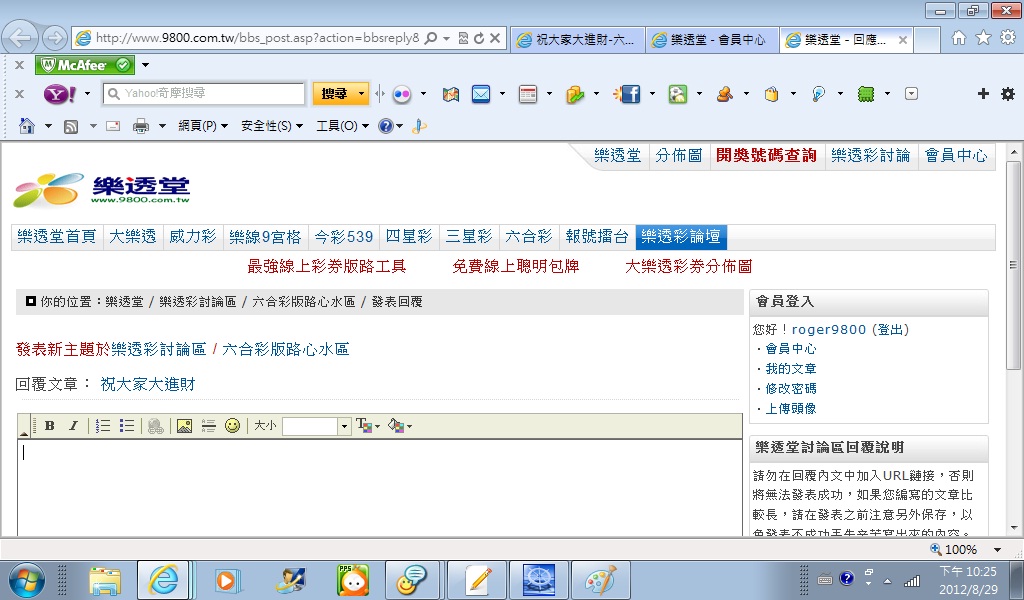Image resolution: width=1024 pixels, height=600 pixels.
Task: Toggle bold formatting in the reply editor
Action: point(49,426)
